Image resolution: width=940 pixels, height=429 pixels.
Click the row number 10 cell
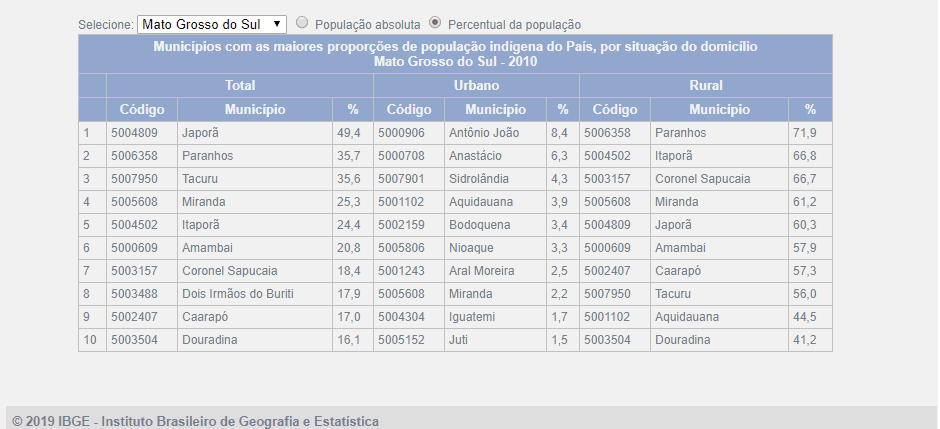point(88,340)
